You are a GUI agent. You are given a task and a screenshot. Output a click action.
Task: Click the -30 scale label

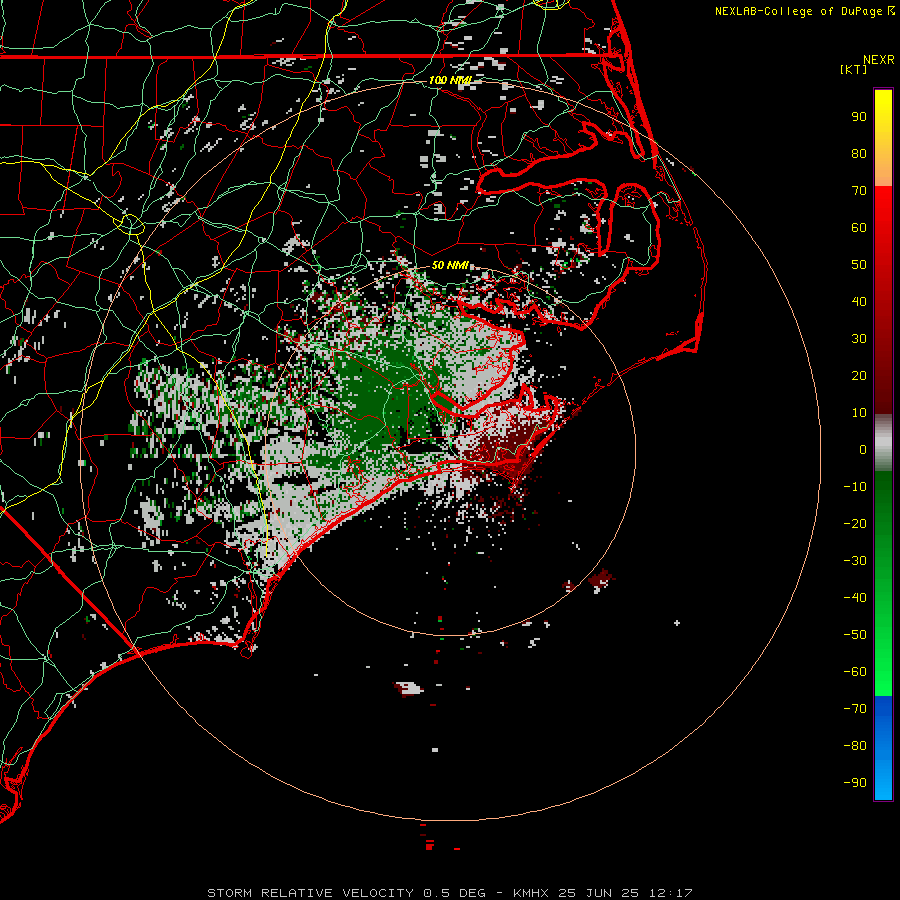pyautogui.click(x=855, y=561)
